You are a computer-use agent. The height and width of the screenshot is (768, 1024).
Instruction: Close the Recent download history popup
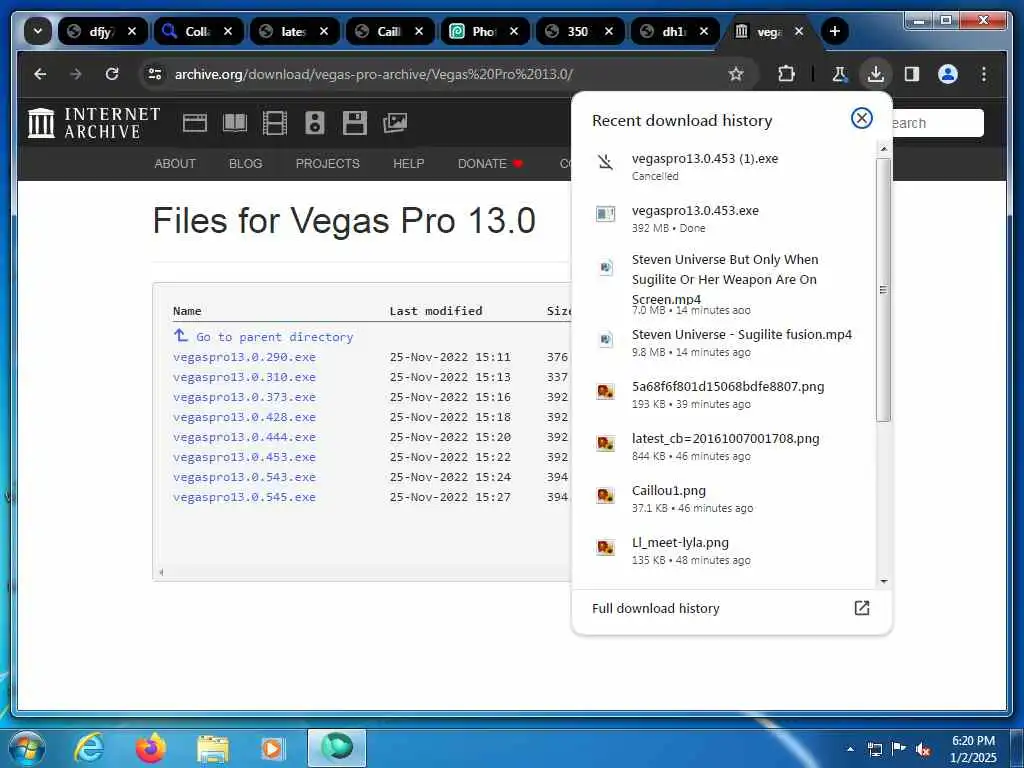[x=861, y=118]
